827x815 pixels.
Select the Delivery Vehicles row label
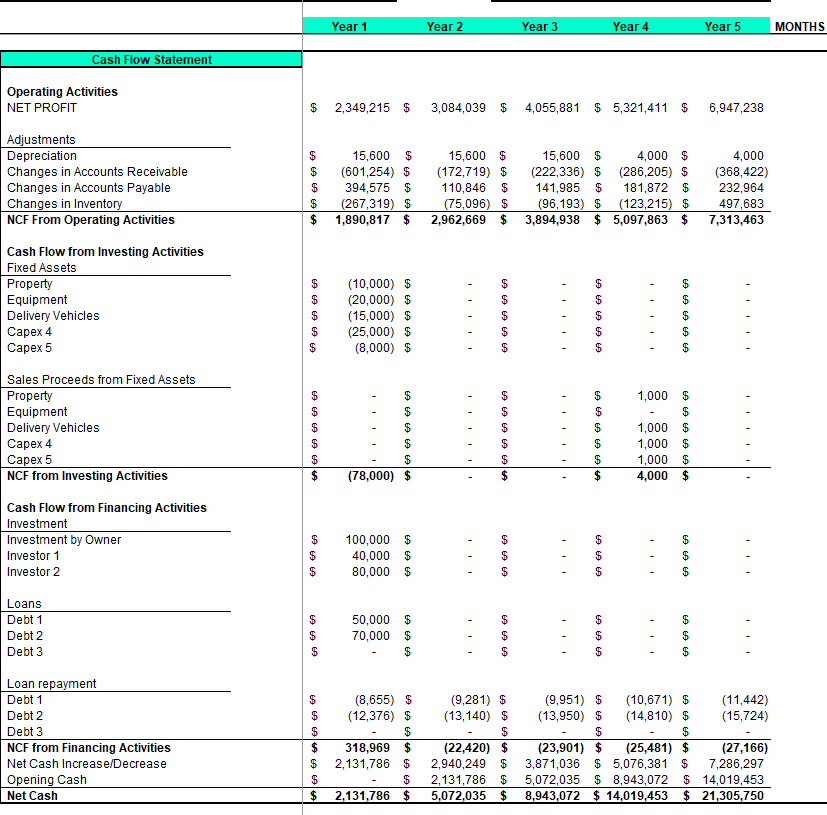point(53,315)
